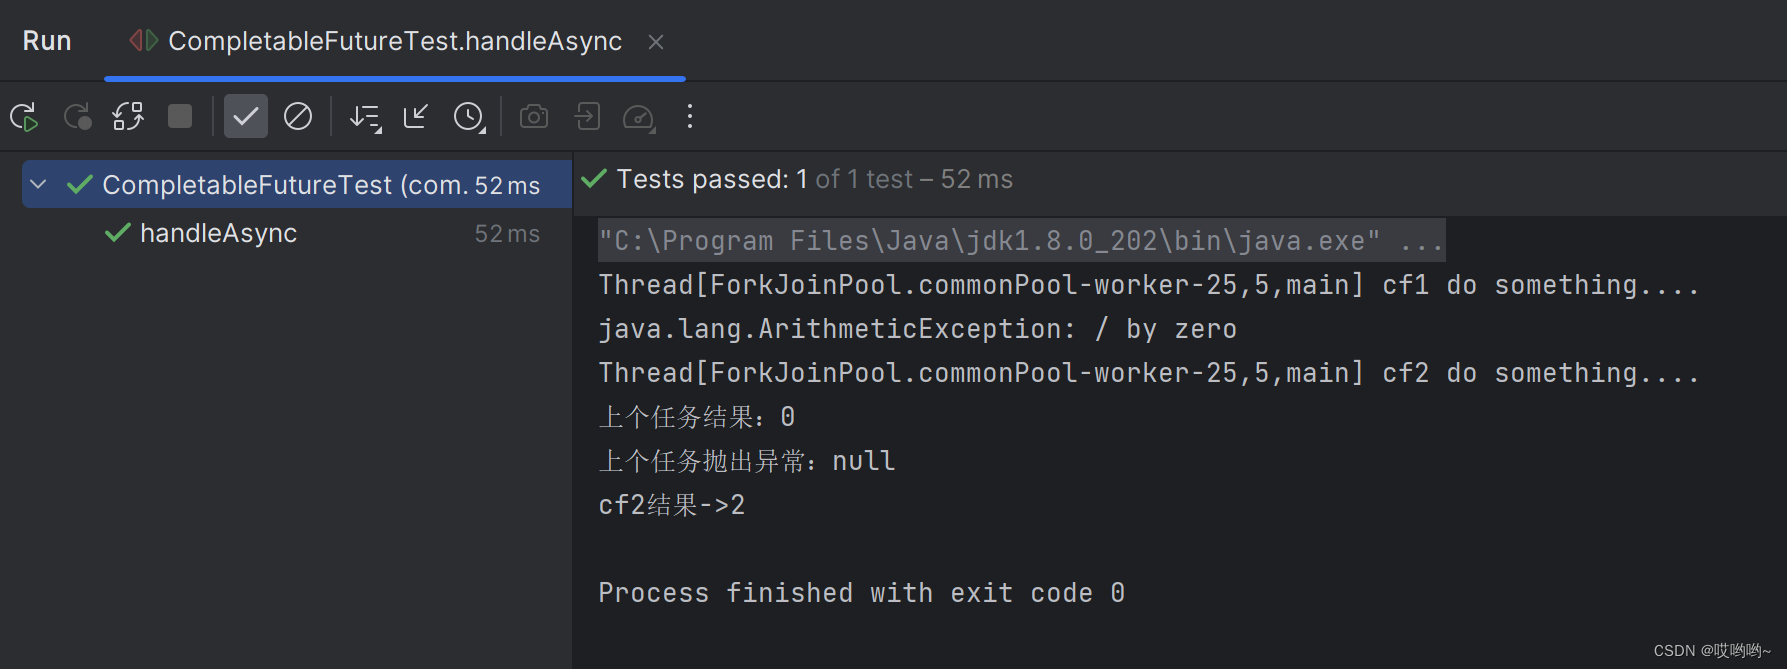This screenshot has height=669, width=1787.
Task: Close the CompletableFutureTest.handleAsync tab
Action: (656, 42)
